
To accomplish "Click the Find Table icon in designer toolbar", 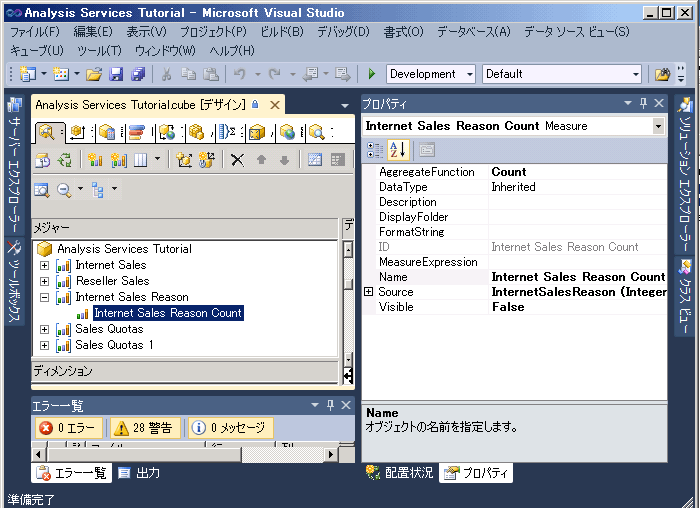I will click(x=42, y=190).
